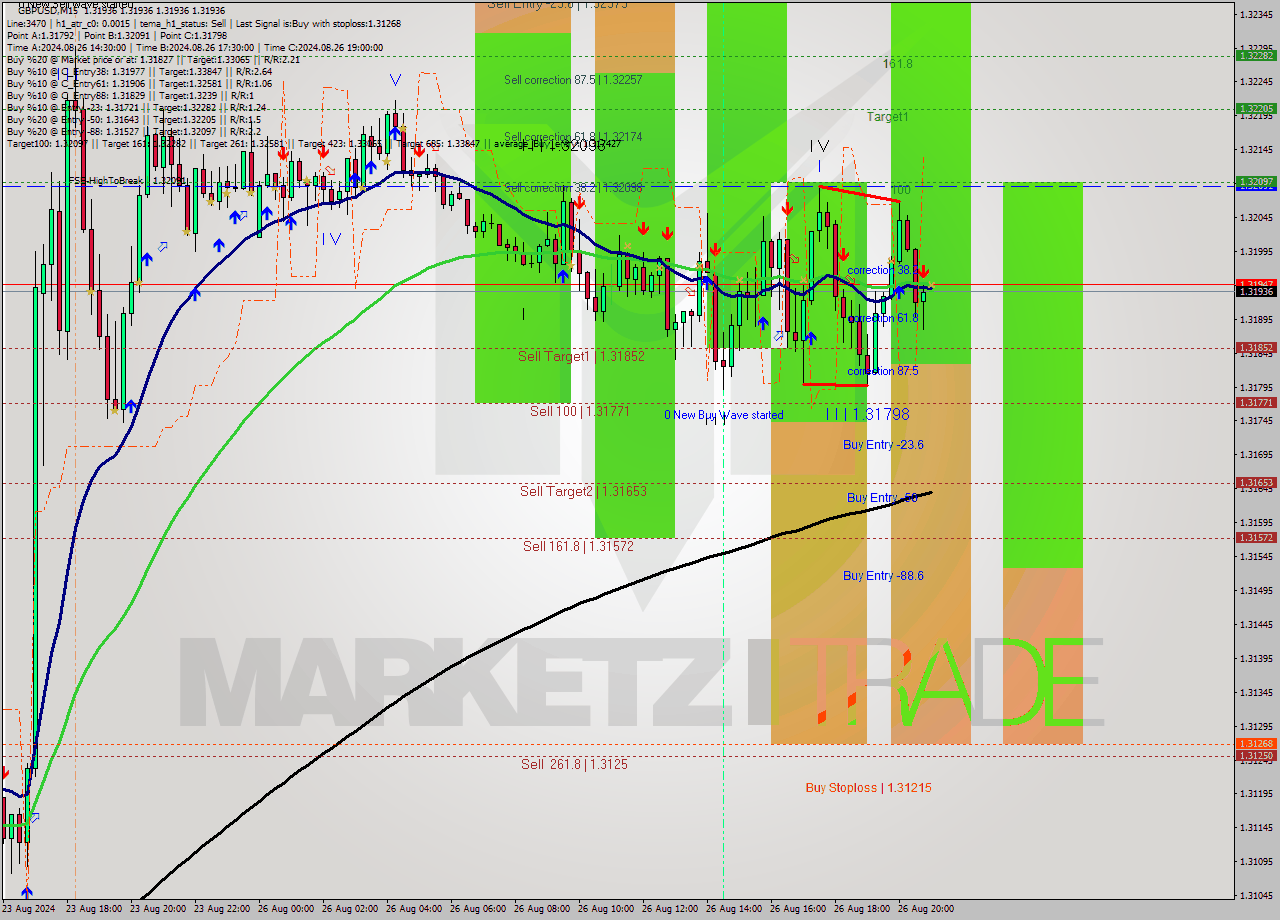Click the 'Sell 100 | 1.31771' label
1280x920 pixels.
click(x=580, y=411)
